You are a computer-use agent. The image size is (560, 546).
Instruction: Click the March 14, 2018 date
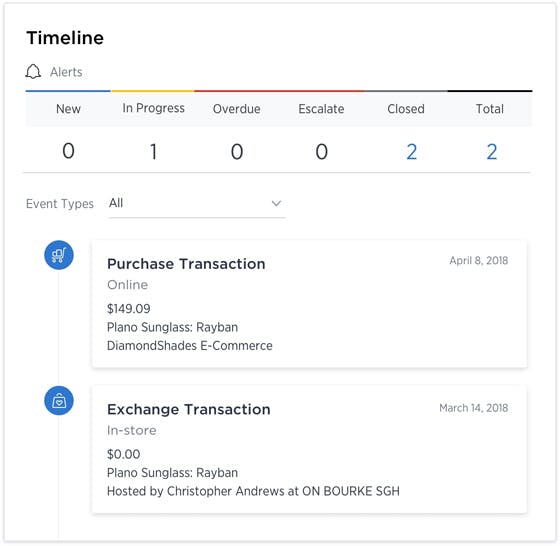pyautogui.click(x=474, y=408)
